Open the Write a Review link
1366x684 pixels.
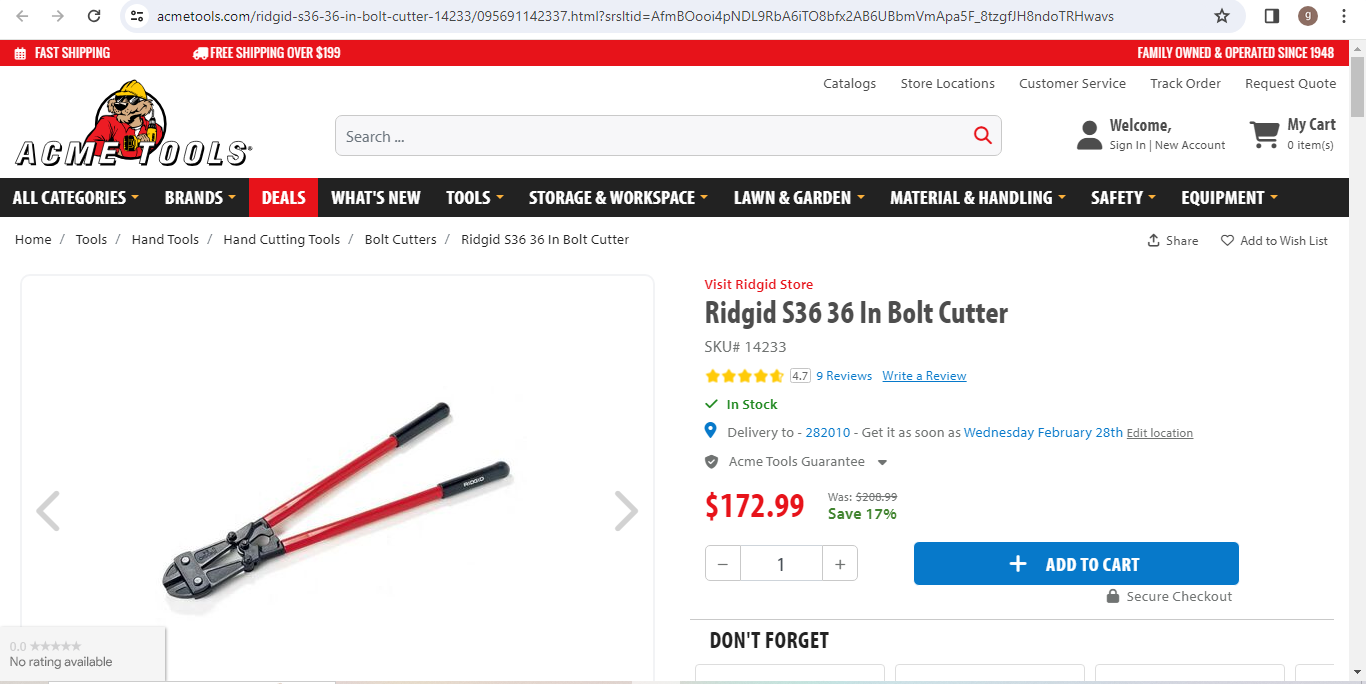[x=924, y=376]
